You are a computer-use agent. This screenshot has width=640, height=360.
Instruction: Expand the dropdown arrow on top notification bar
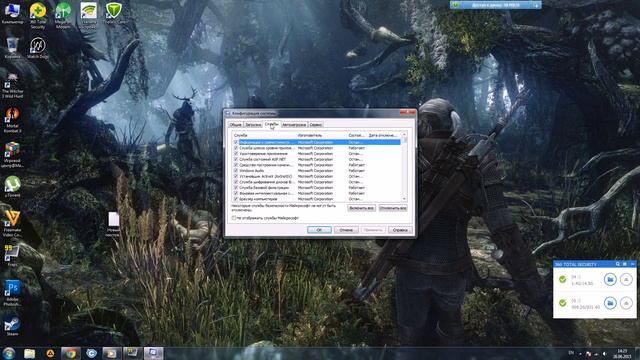pos(536,5)
